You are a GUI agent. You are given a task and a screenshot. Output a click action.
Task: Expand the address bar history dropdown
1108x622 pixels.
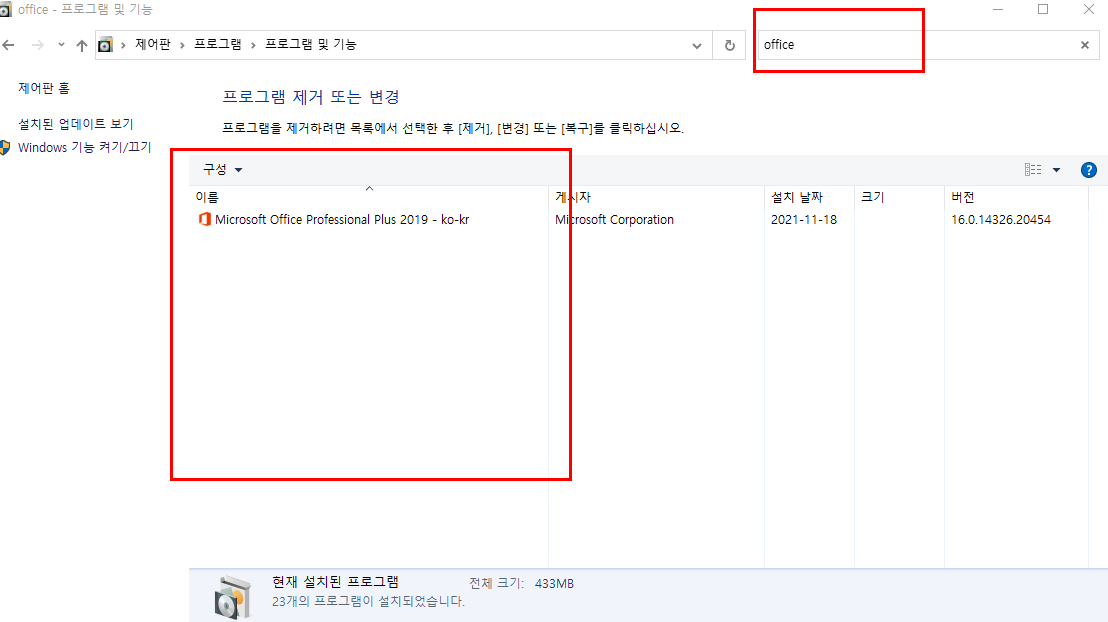697,45
